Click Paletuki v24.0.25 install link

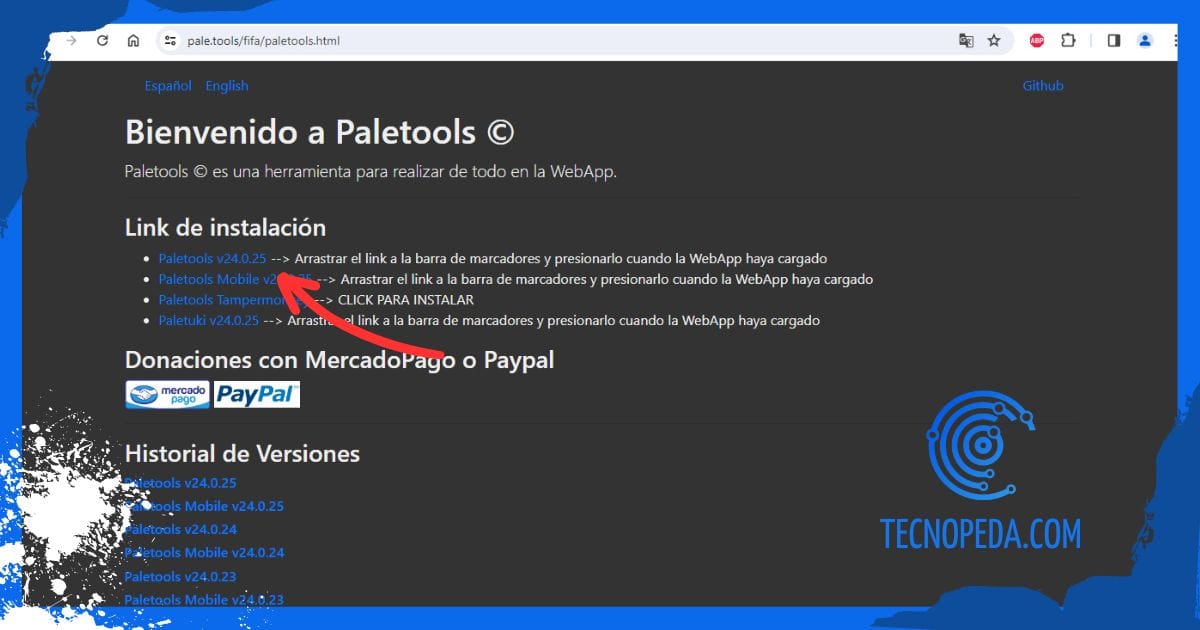(x=208, y=321)
